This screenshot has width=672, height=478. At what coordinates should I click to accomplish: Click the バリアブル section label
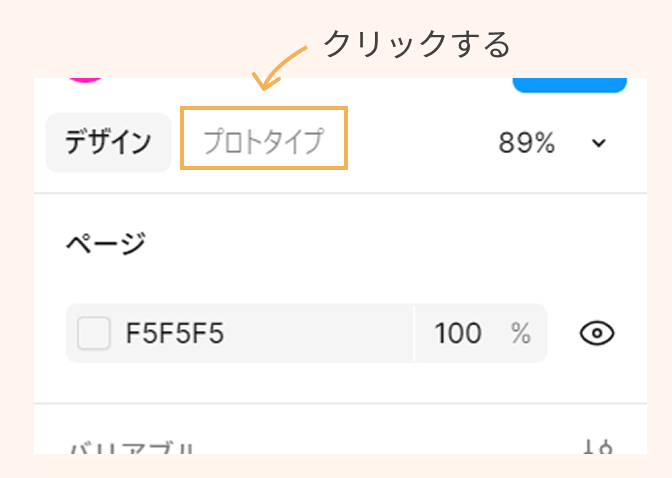(x=132, y=448)
